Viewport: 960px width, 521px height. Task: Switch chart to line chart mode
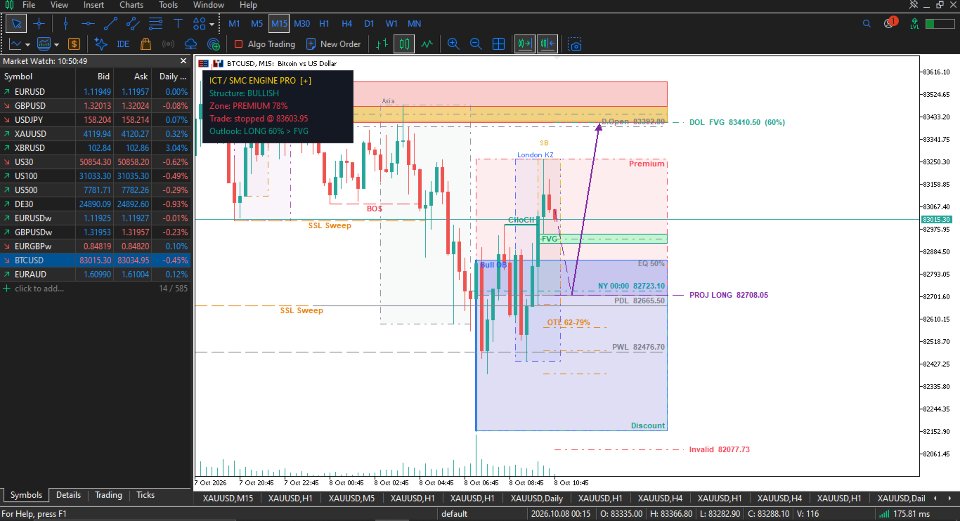tap(427, 44)
